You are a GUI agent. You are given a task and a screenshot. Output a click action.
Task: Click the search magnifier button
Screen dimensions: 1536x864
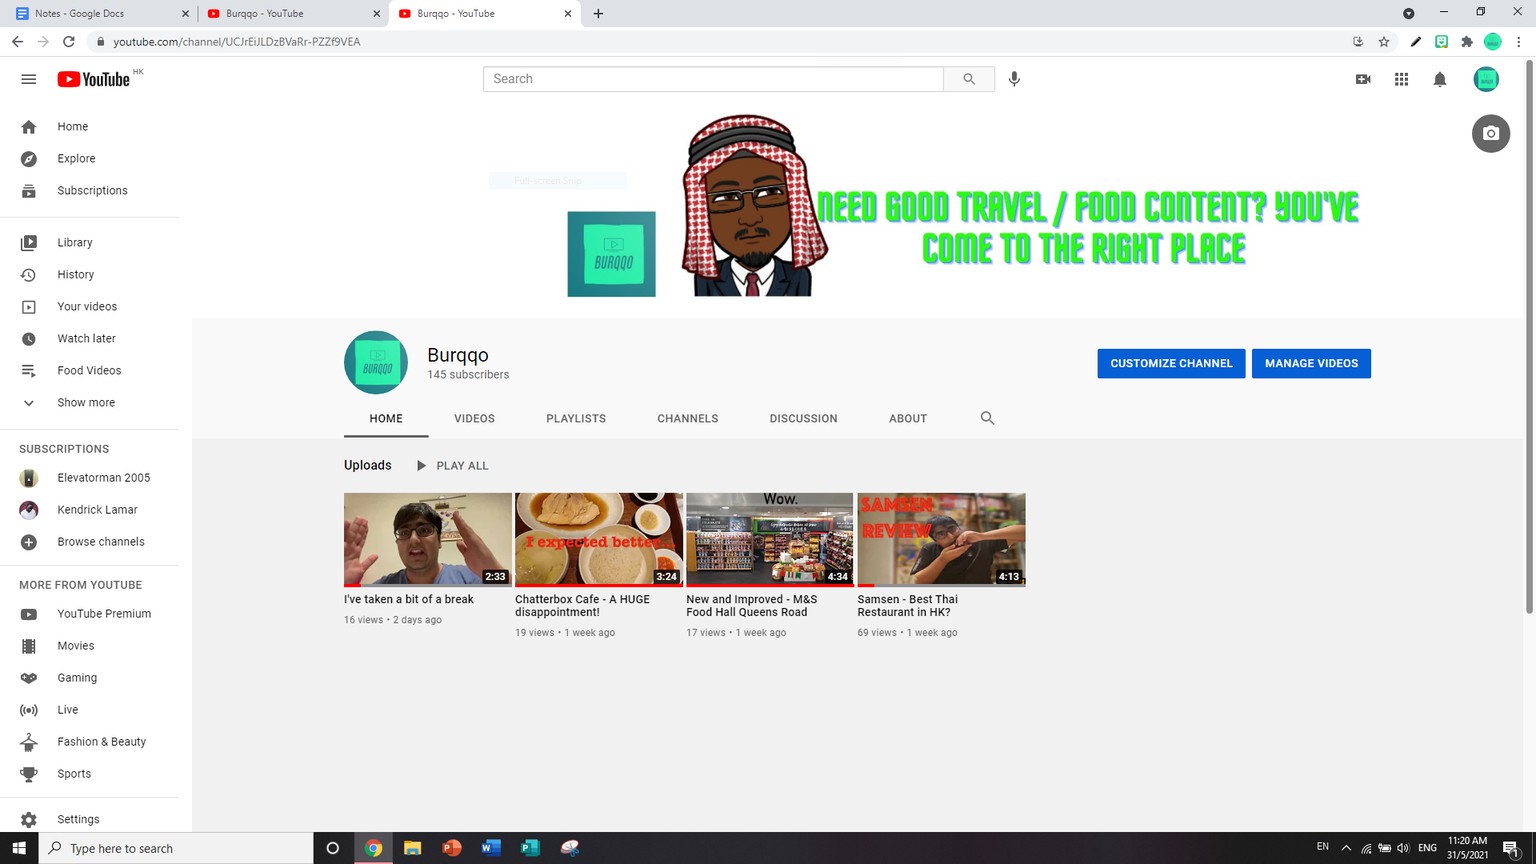coord(969,79)
